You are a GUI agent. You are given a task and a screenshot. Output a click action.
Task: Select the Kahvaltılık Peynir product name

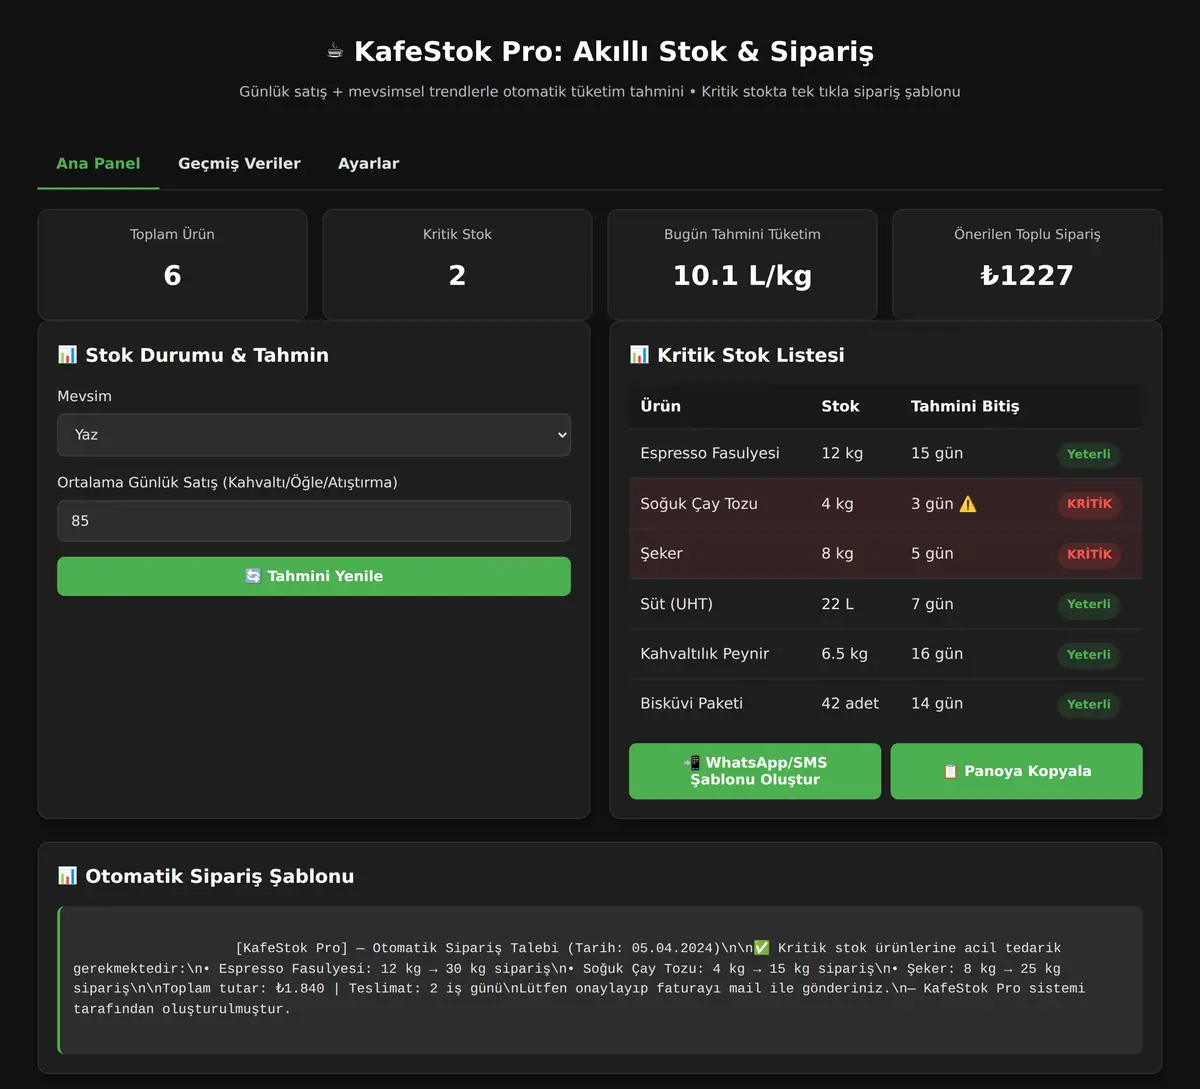705,653
